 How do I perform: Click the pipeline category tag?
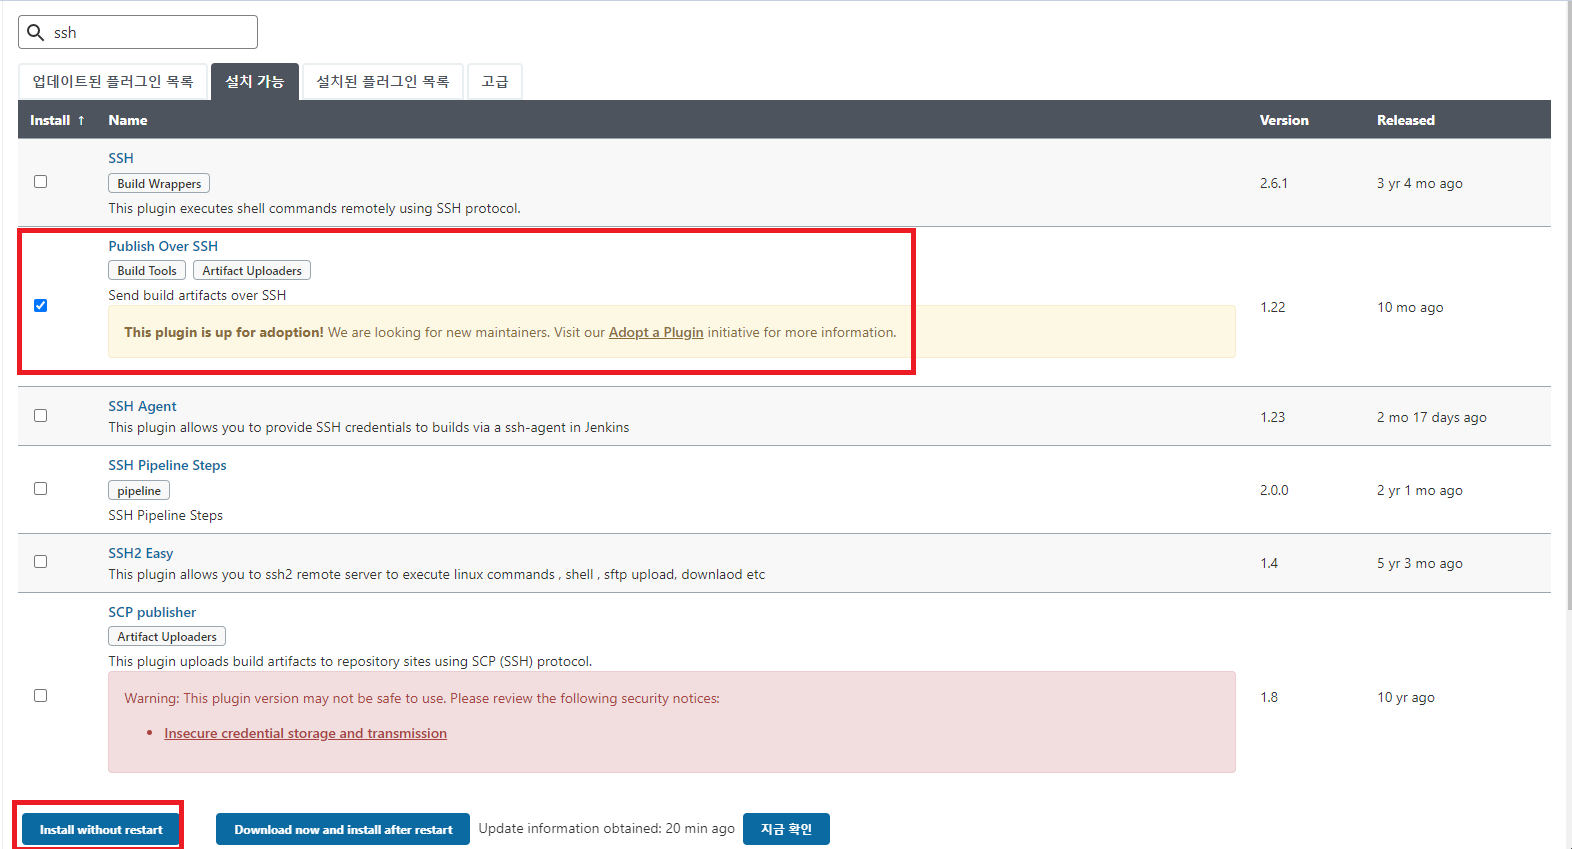(x=139, y=491)
